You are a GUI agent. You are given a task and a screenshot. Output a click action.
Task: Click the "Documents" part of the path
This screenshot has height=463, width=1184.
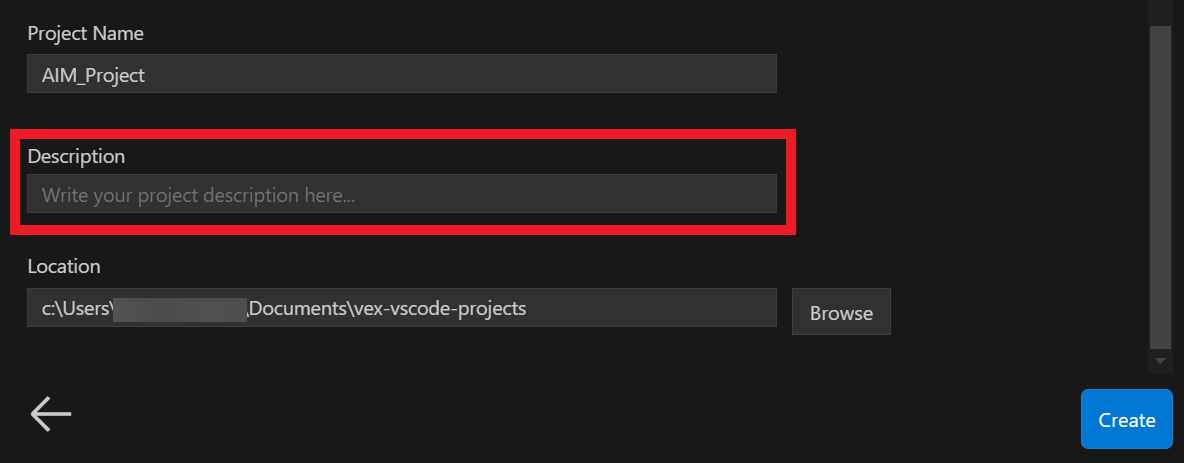click(297, 308)
